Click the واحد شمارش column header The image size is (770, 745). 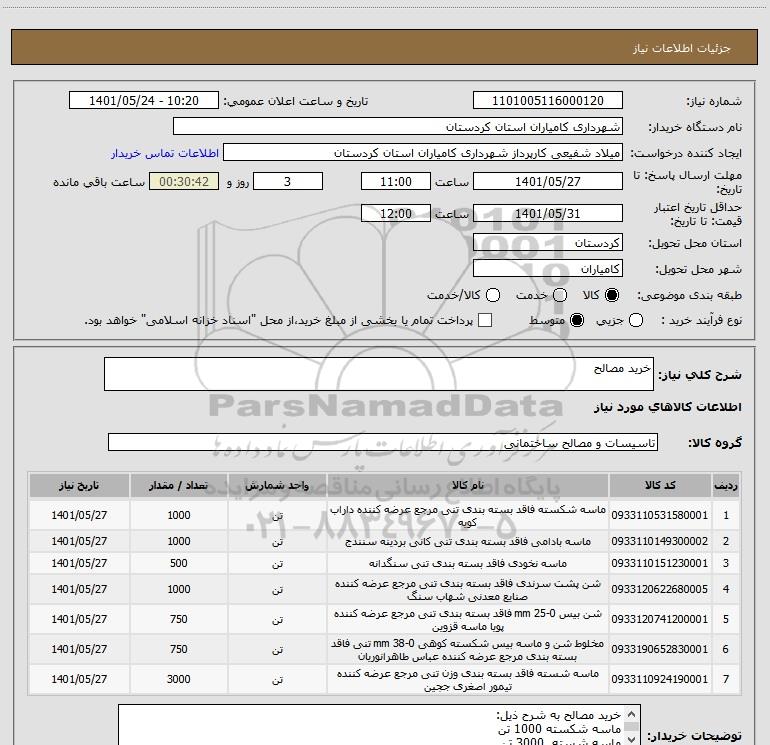pos(277,486)
